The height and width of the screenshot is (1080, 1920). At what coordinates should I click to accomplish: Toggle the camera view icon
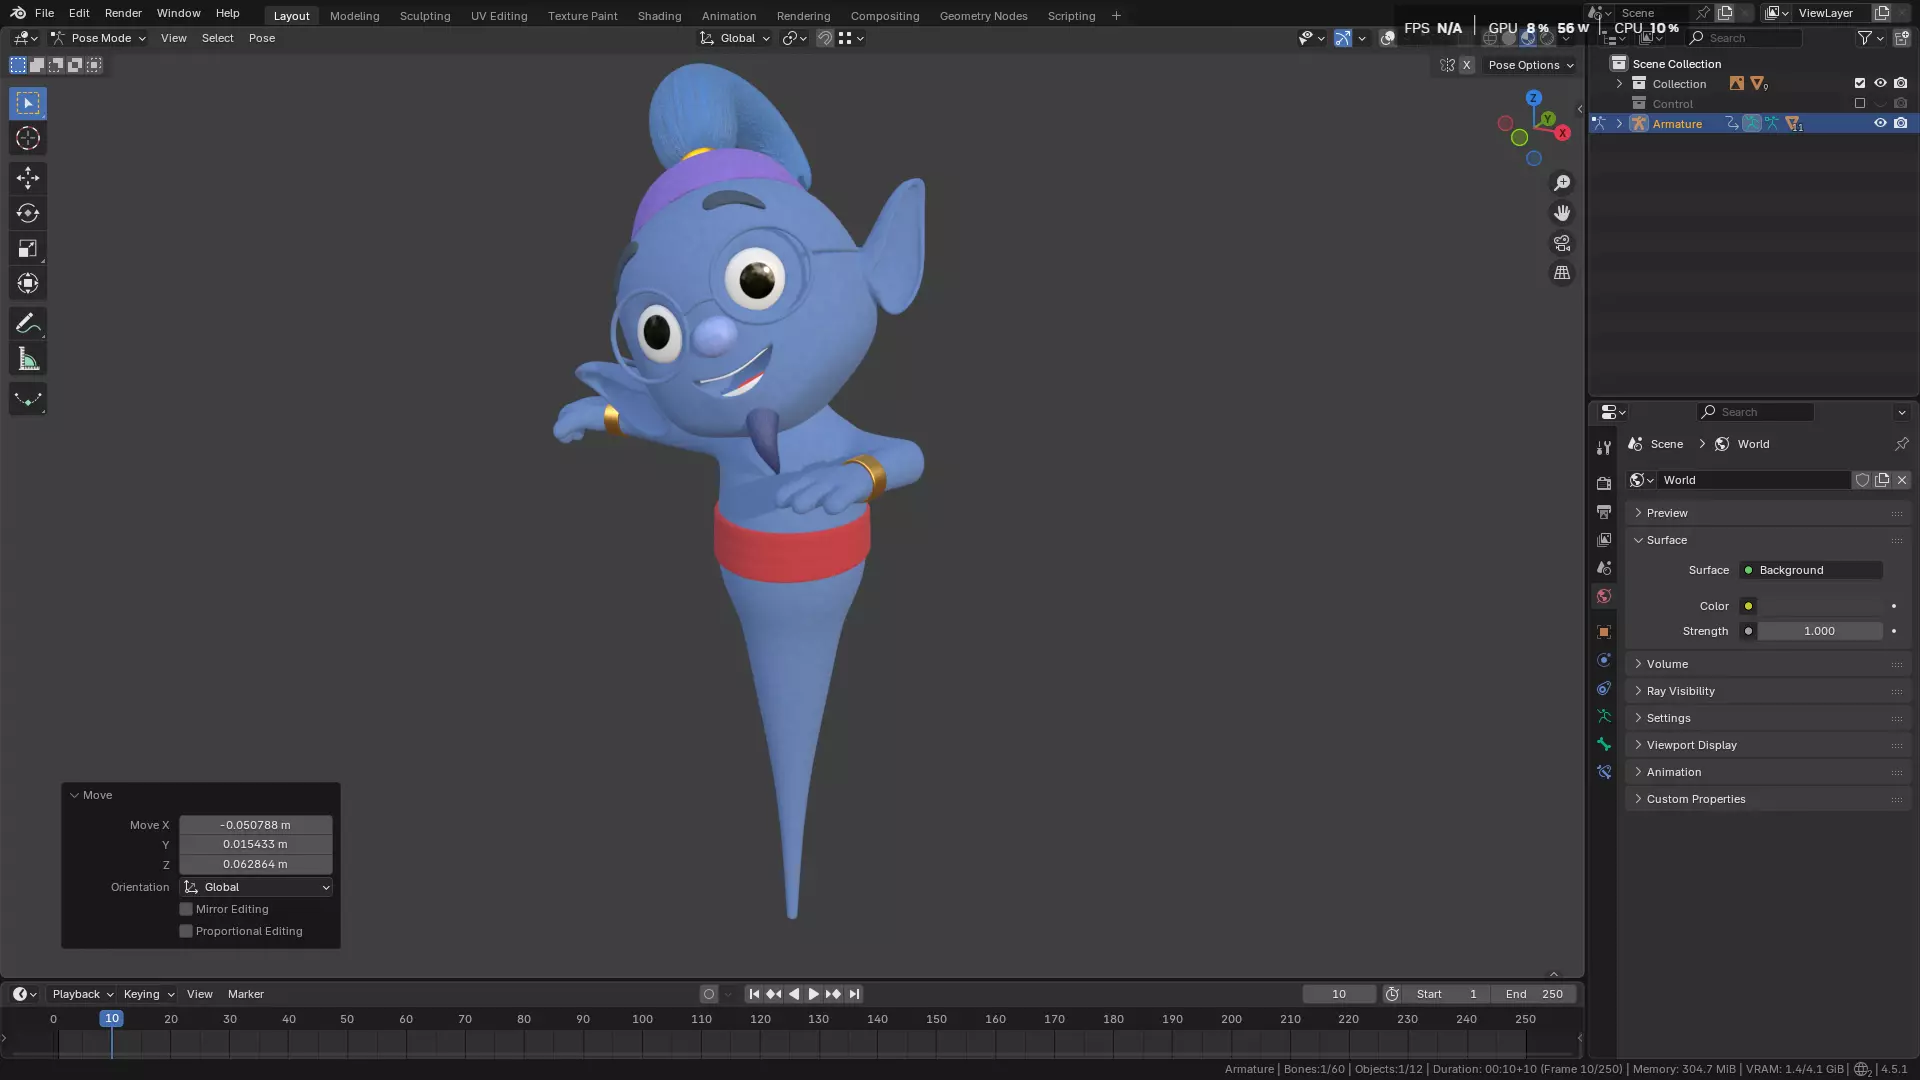1562,243
